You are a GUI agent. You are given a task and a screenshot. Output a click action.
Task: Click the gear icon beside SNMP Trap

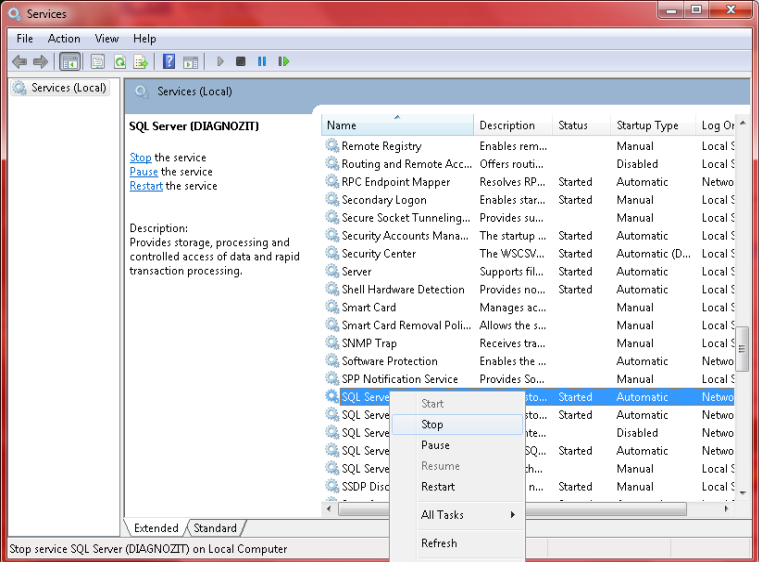click(x=332, y=342)
